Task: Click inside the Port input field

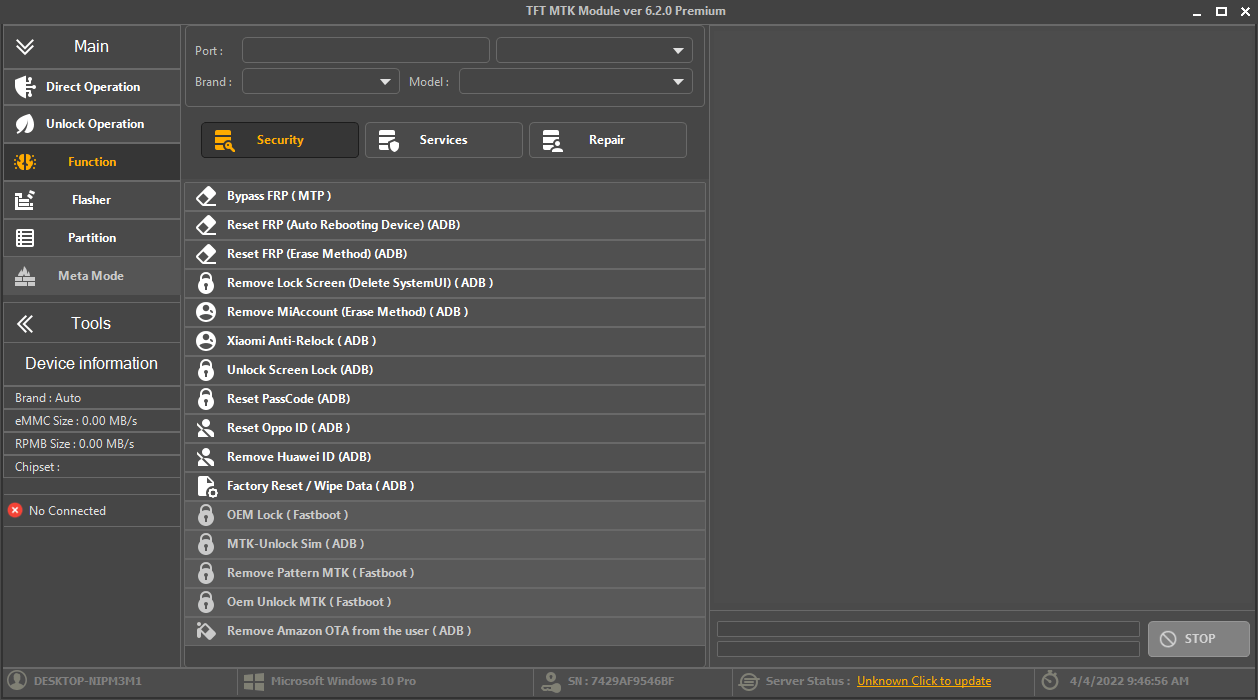Action: click(365, 49)
